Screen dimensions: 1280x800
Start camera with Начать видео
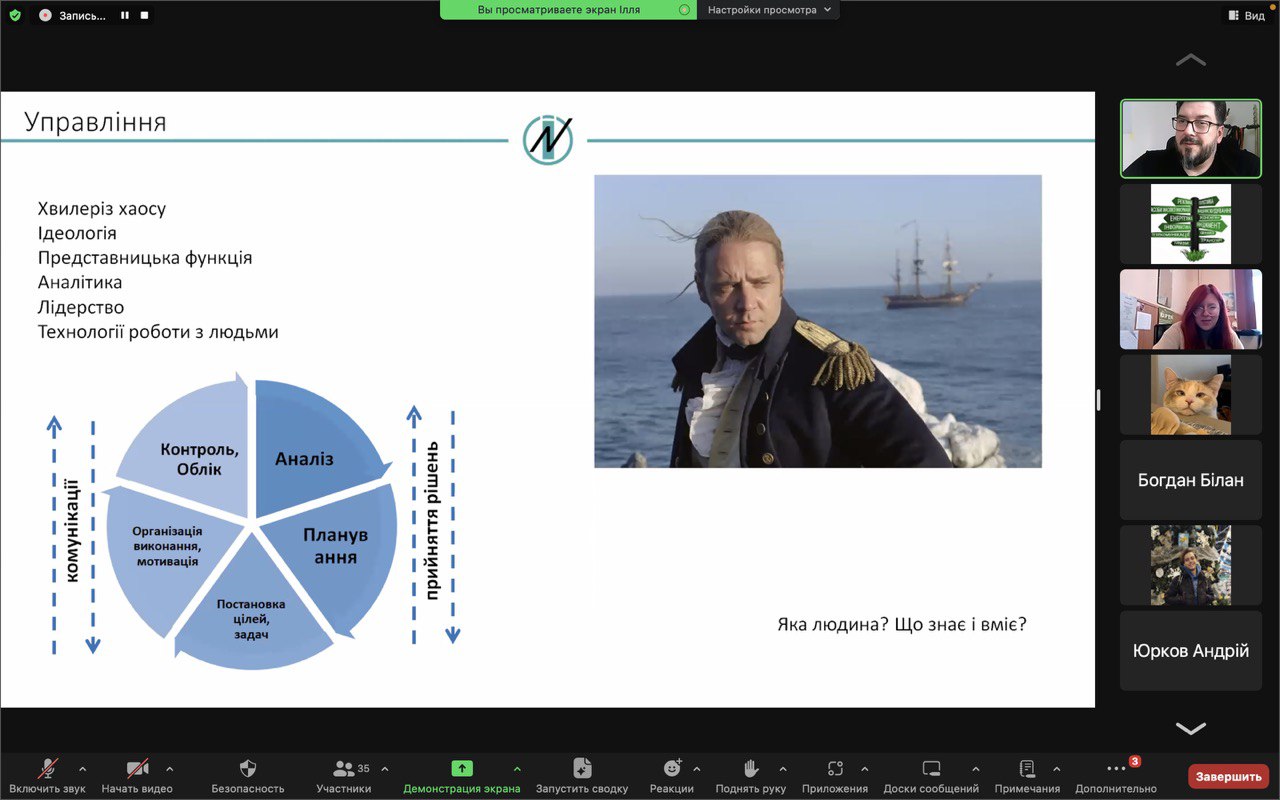137,769
